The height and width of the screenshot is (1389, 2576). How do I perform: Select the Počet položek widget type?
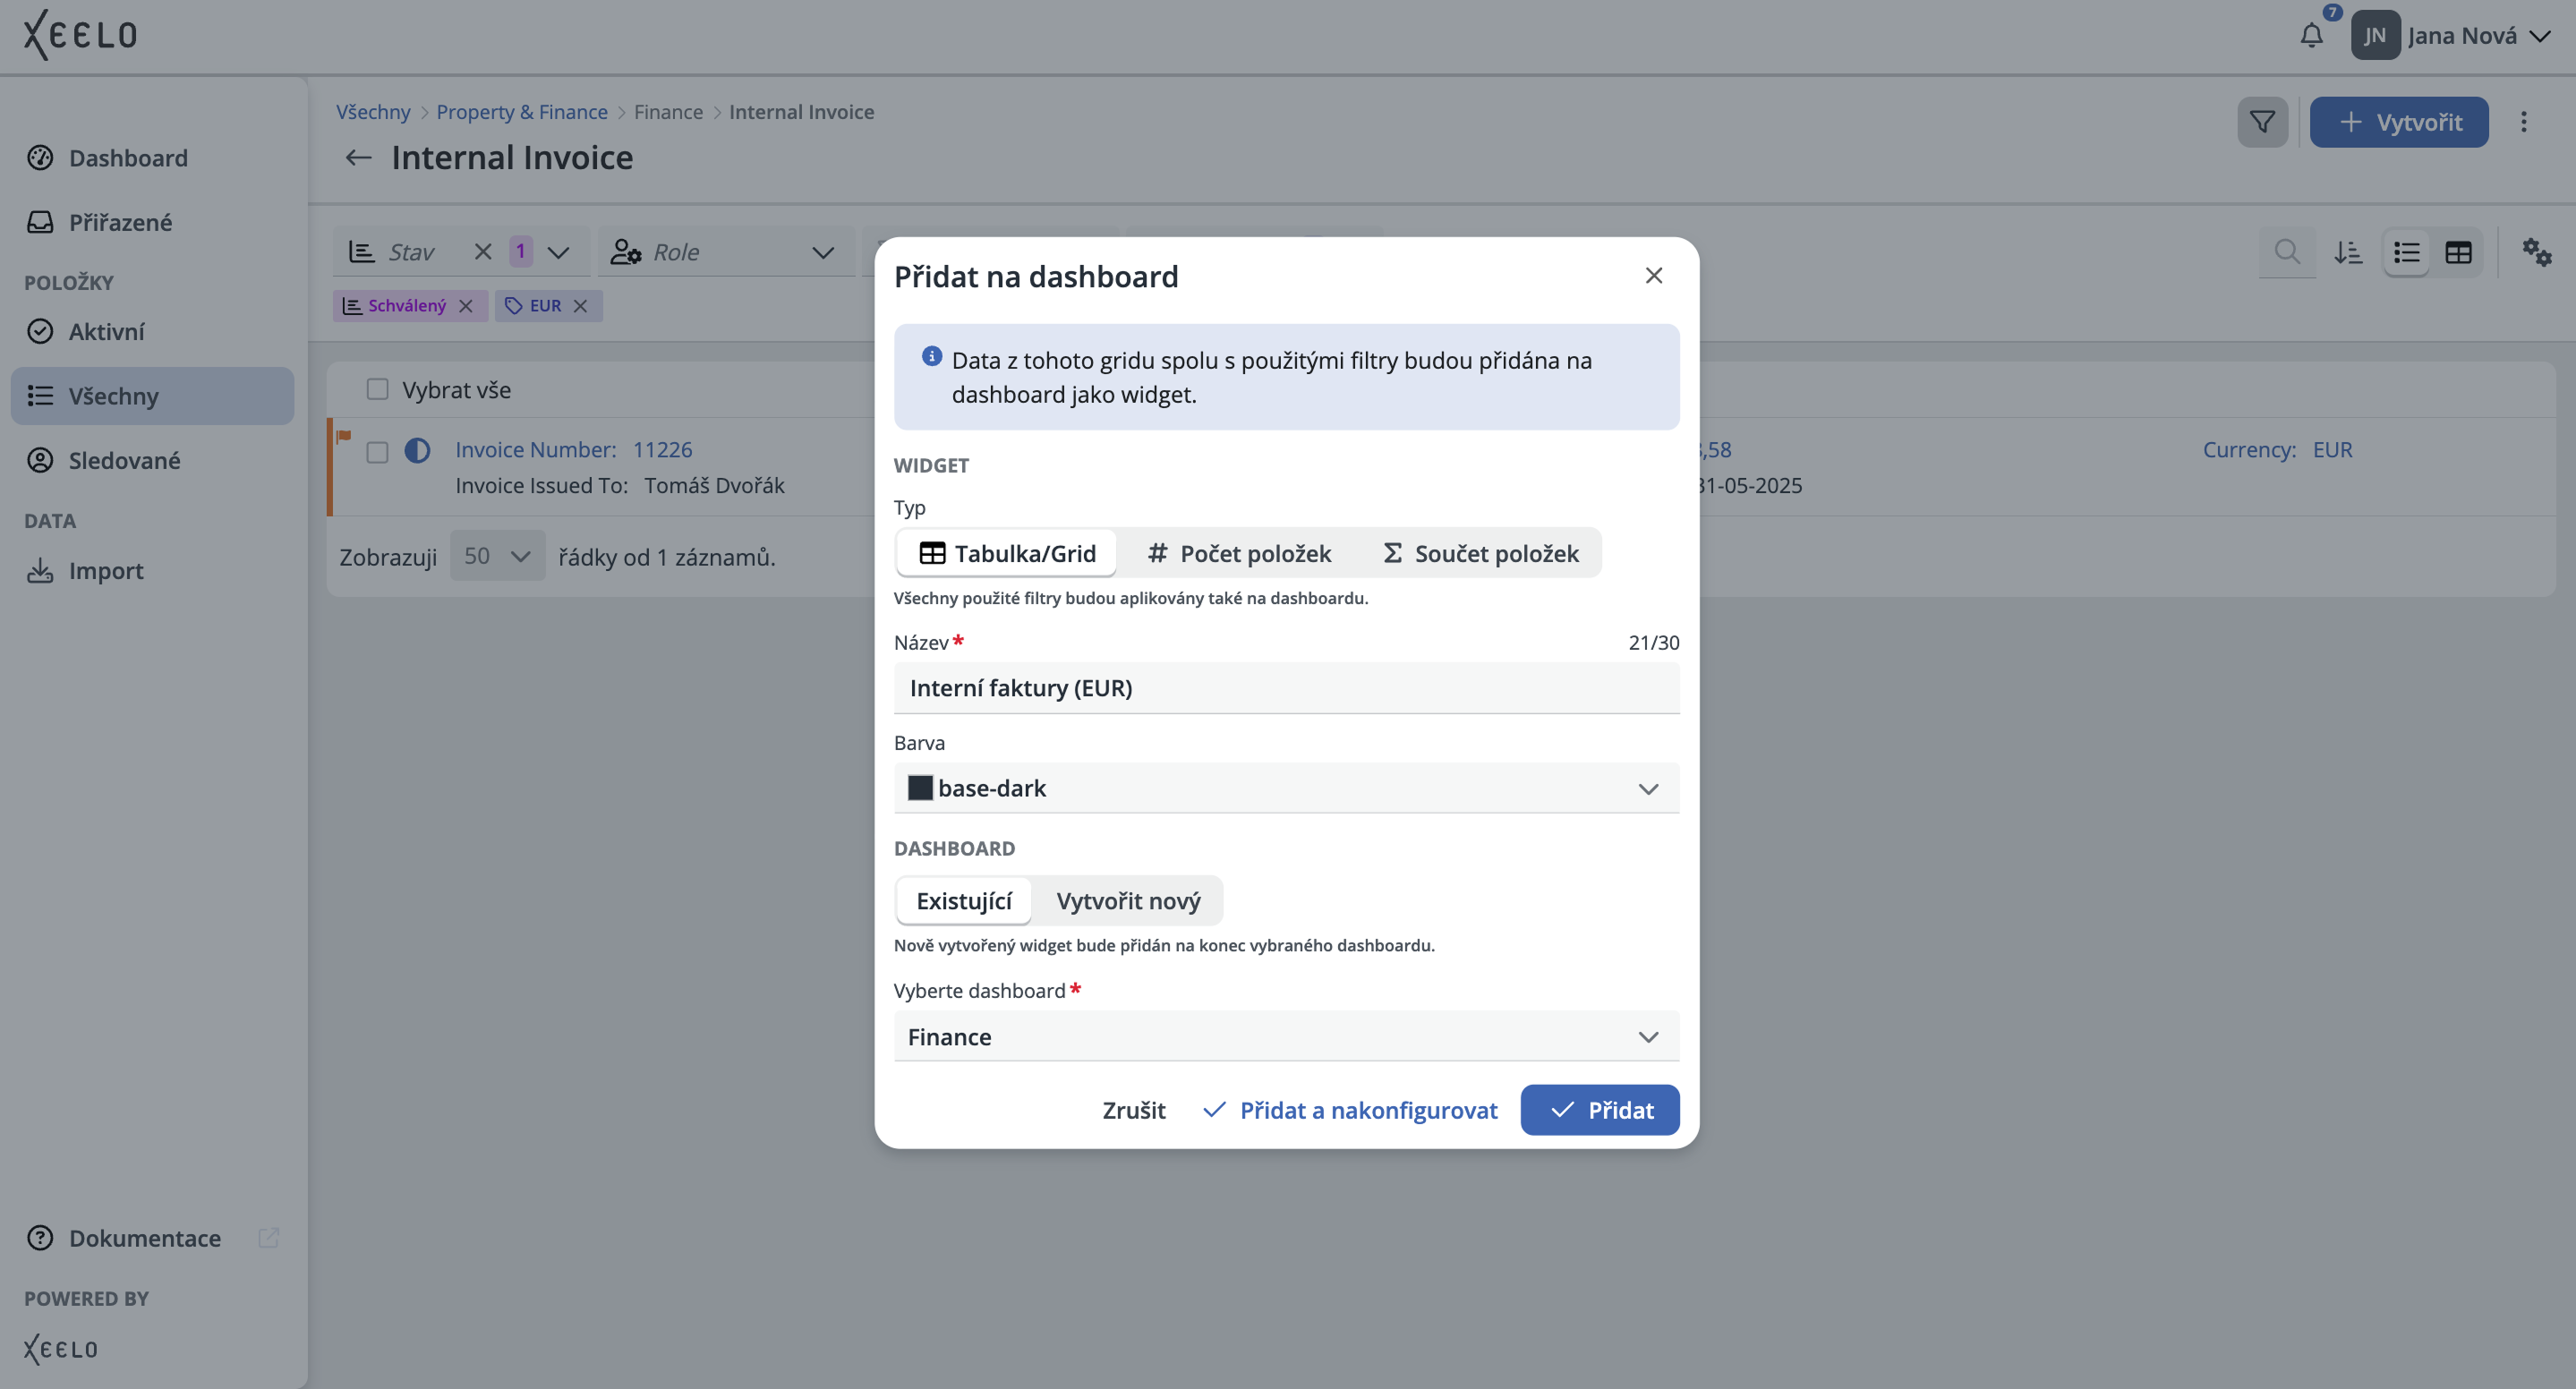(1240, 553)
